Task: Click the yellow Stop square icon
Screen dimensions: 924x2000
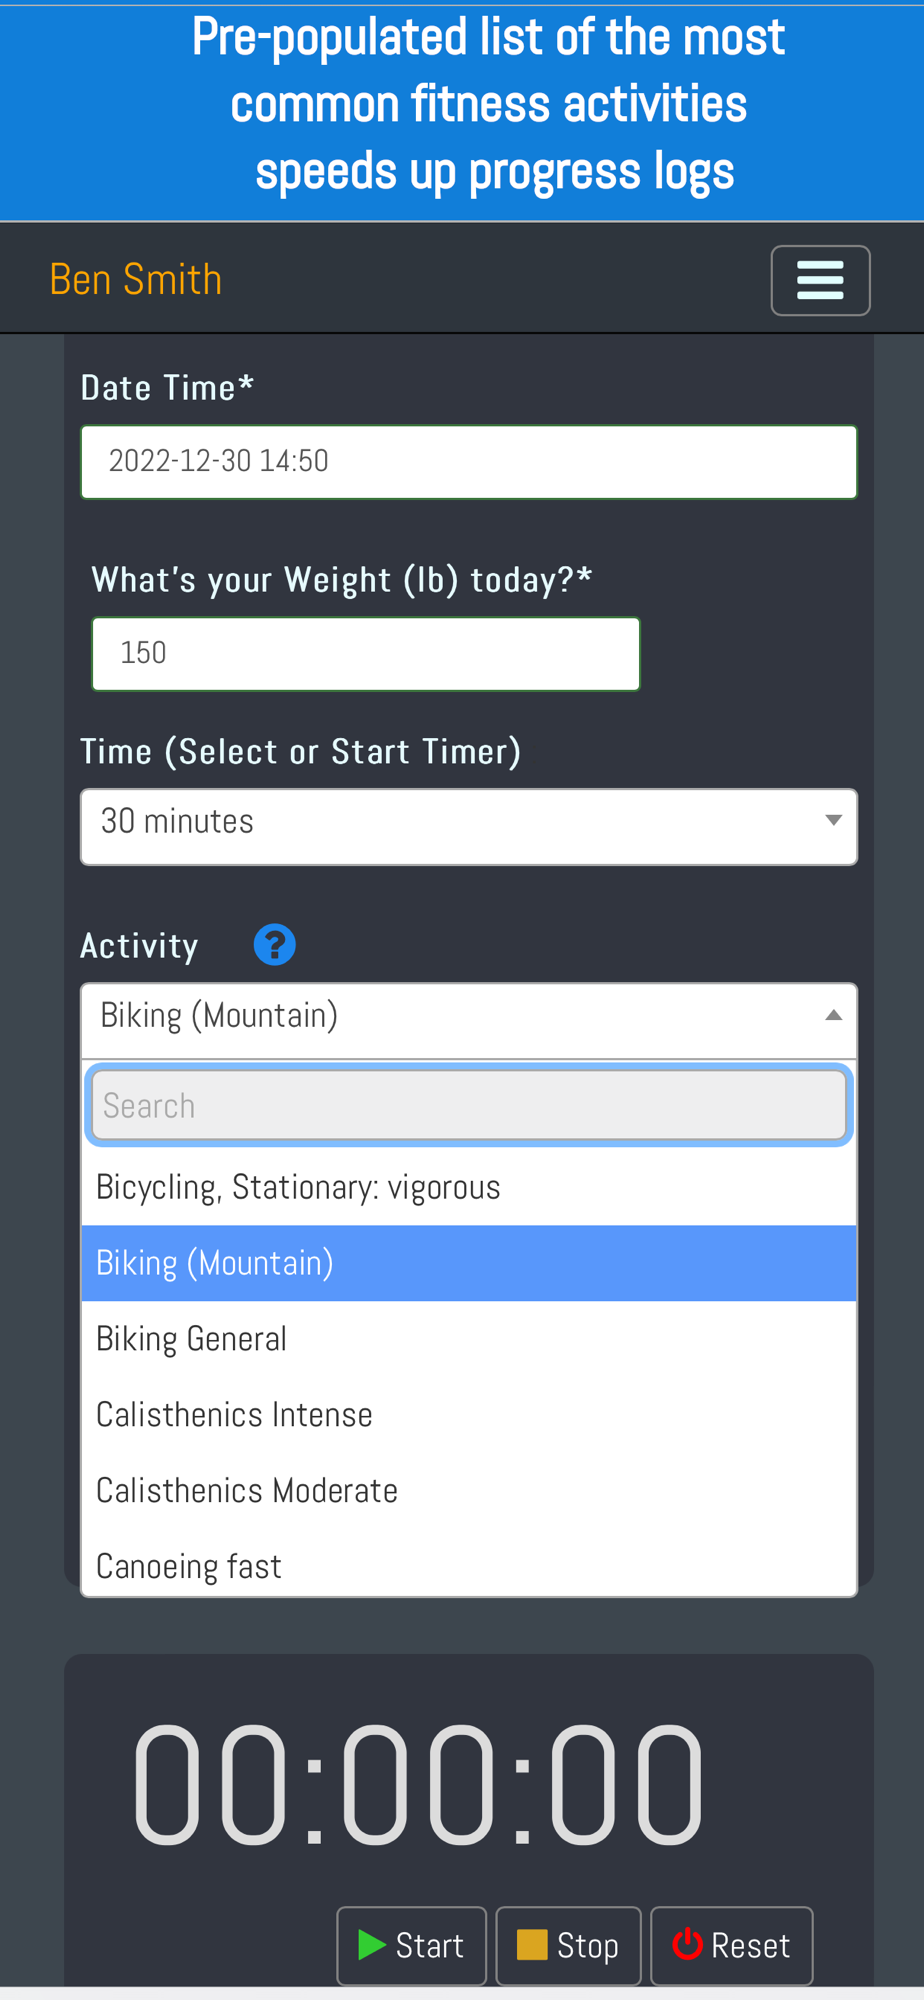Action: pyautogui.click(x=532, y=1945)
